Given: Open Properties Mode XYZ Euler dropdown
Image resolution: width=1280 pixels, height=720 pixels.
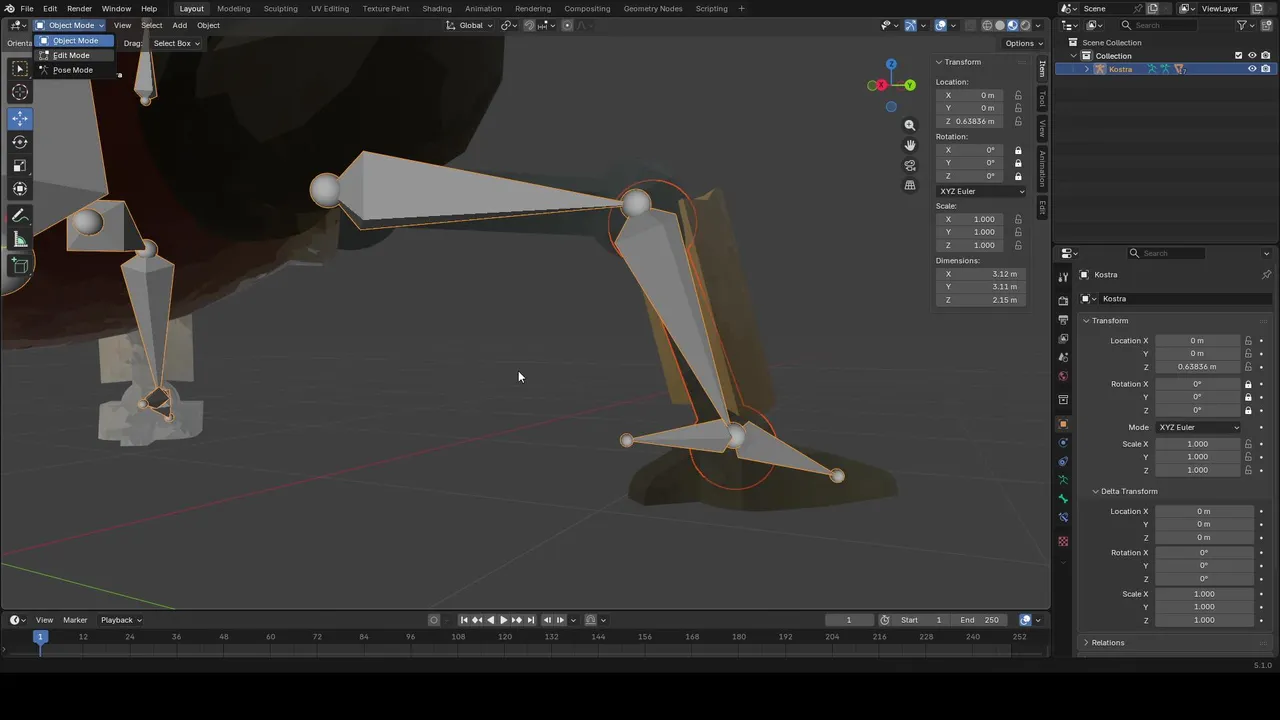Looking at the screenshot, I should tap(1199, 427).
